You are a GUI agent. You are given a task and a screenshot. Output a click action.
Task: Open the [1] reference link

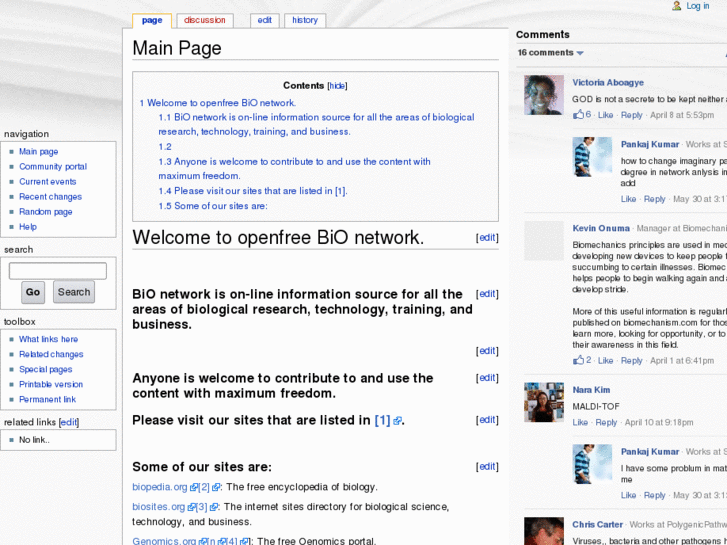click(383, 420)
